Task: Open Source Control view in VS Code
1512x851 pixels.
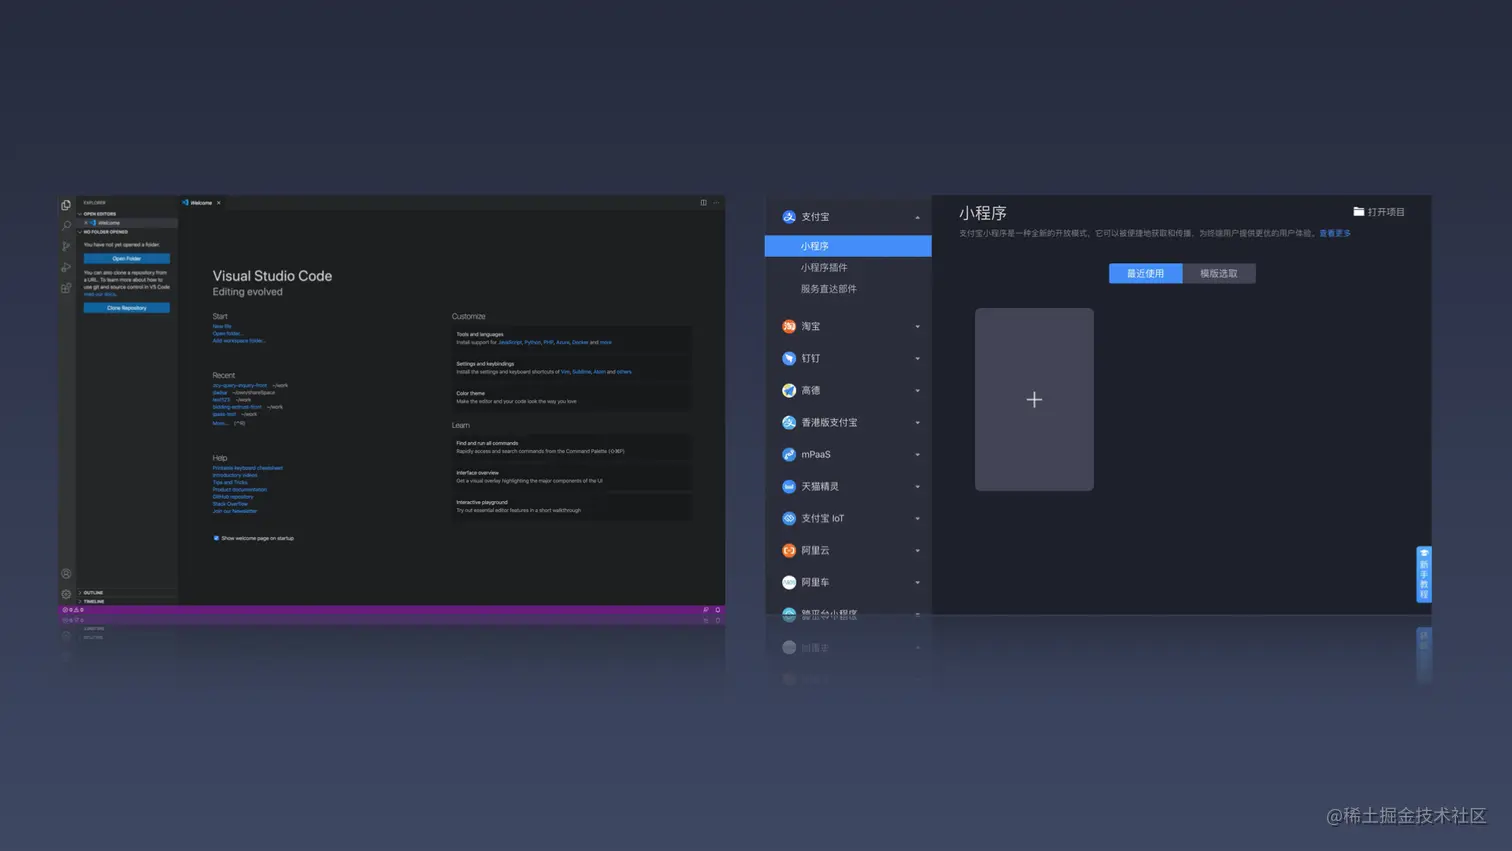Action: click(66, 246)
